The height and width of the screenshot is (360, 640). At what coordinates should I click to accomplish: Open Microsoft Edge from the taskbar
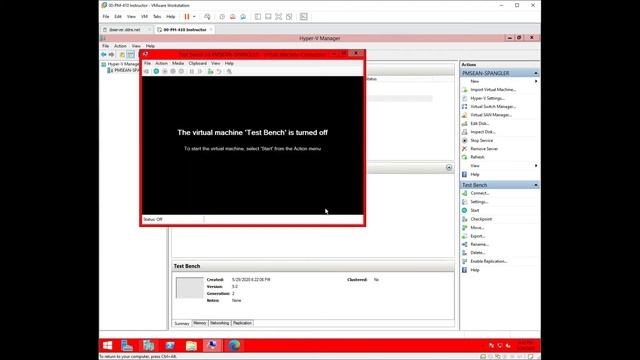[234, 345]
